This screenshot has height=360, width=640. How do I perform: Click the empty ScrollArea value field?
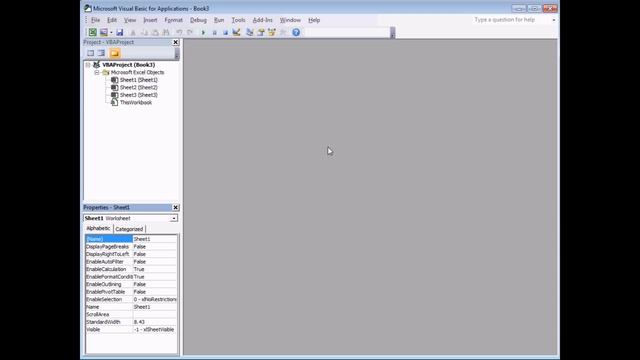point(155,315)
